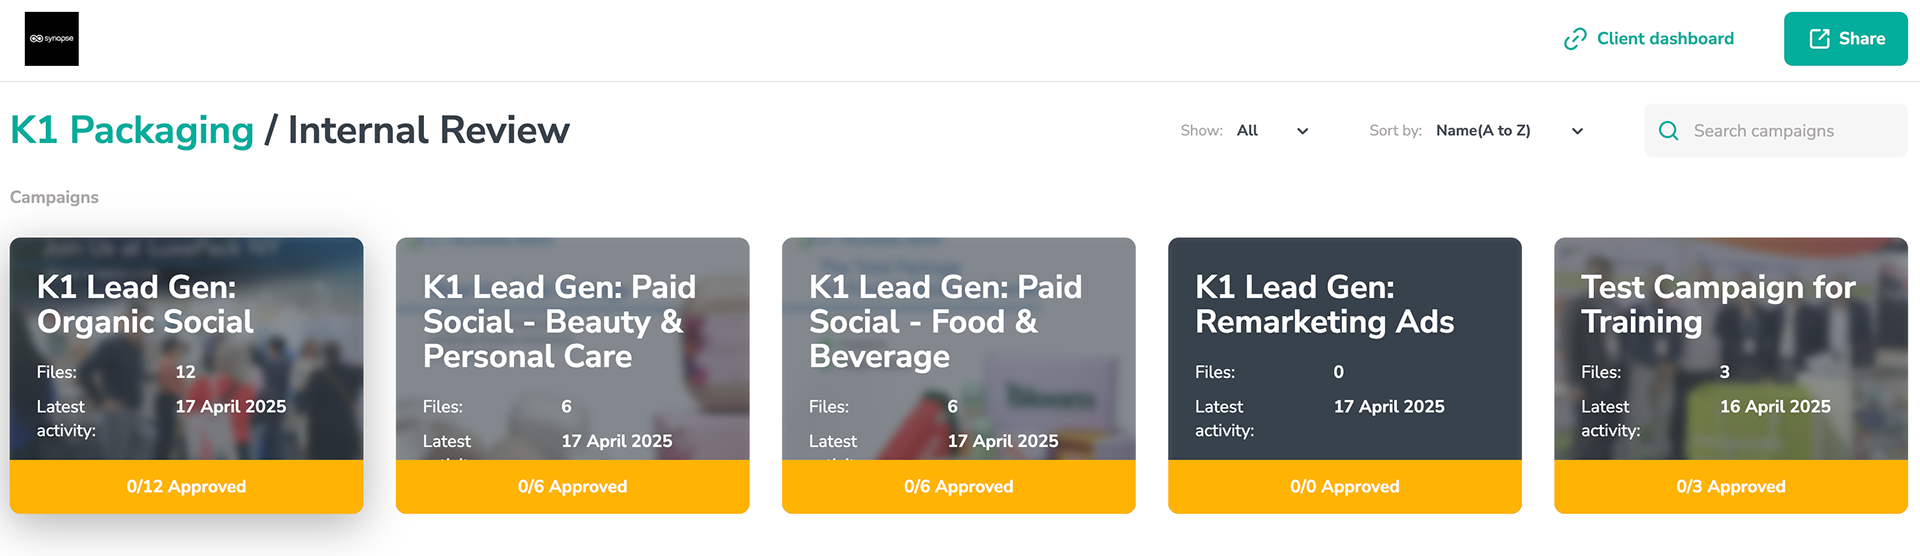Expand the Show All dropdown chevron

point(1302,131)
